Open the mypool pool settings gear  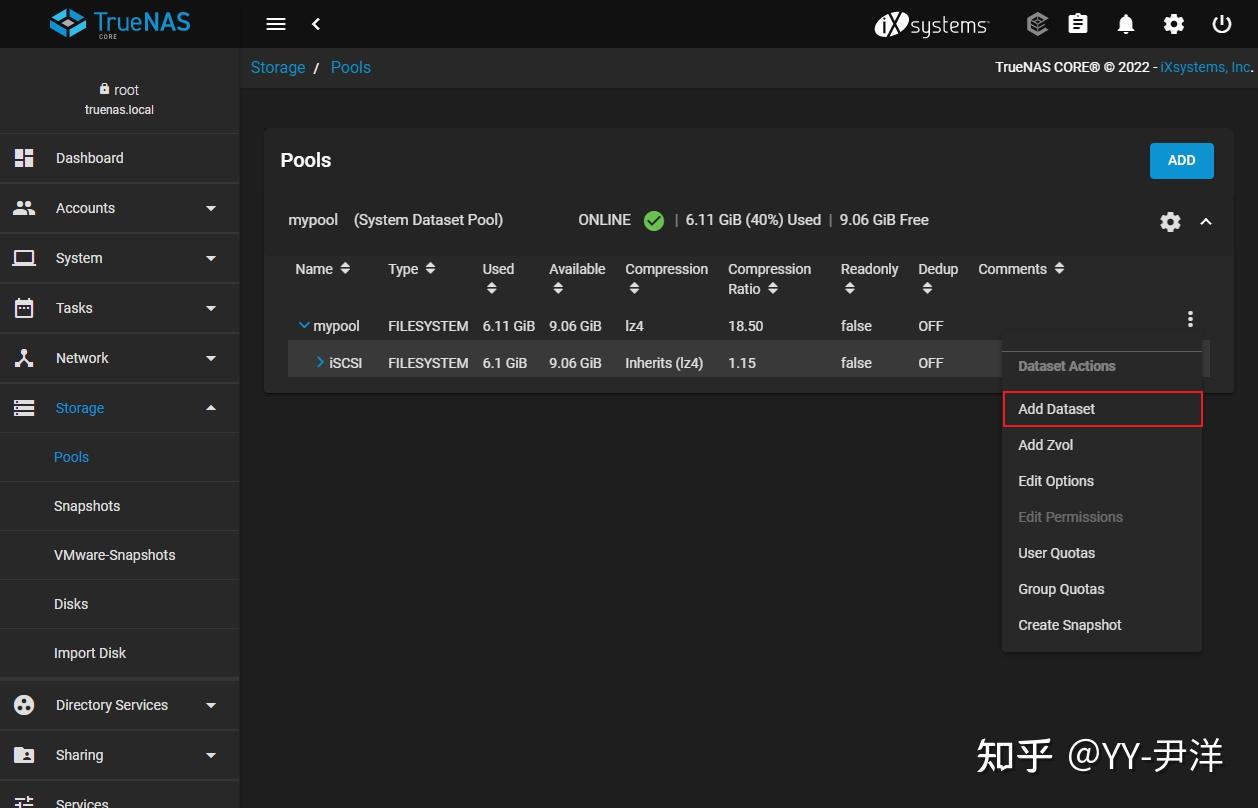click(1170, 221)
